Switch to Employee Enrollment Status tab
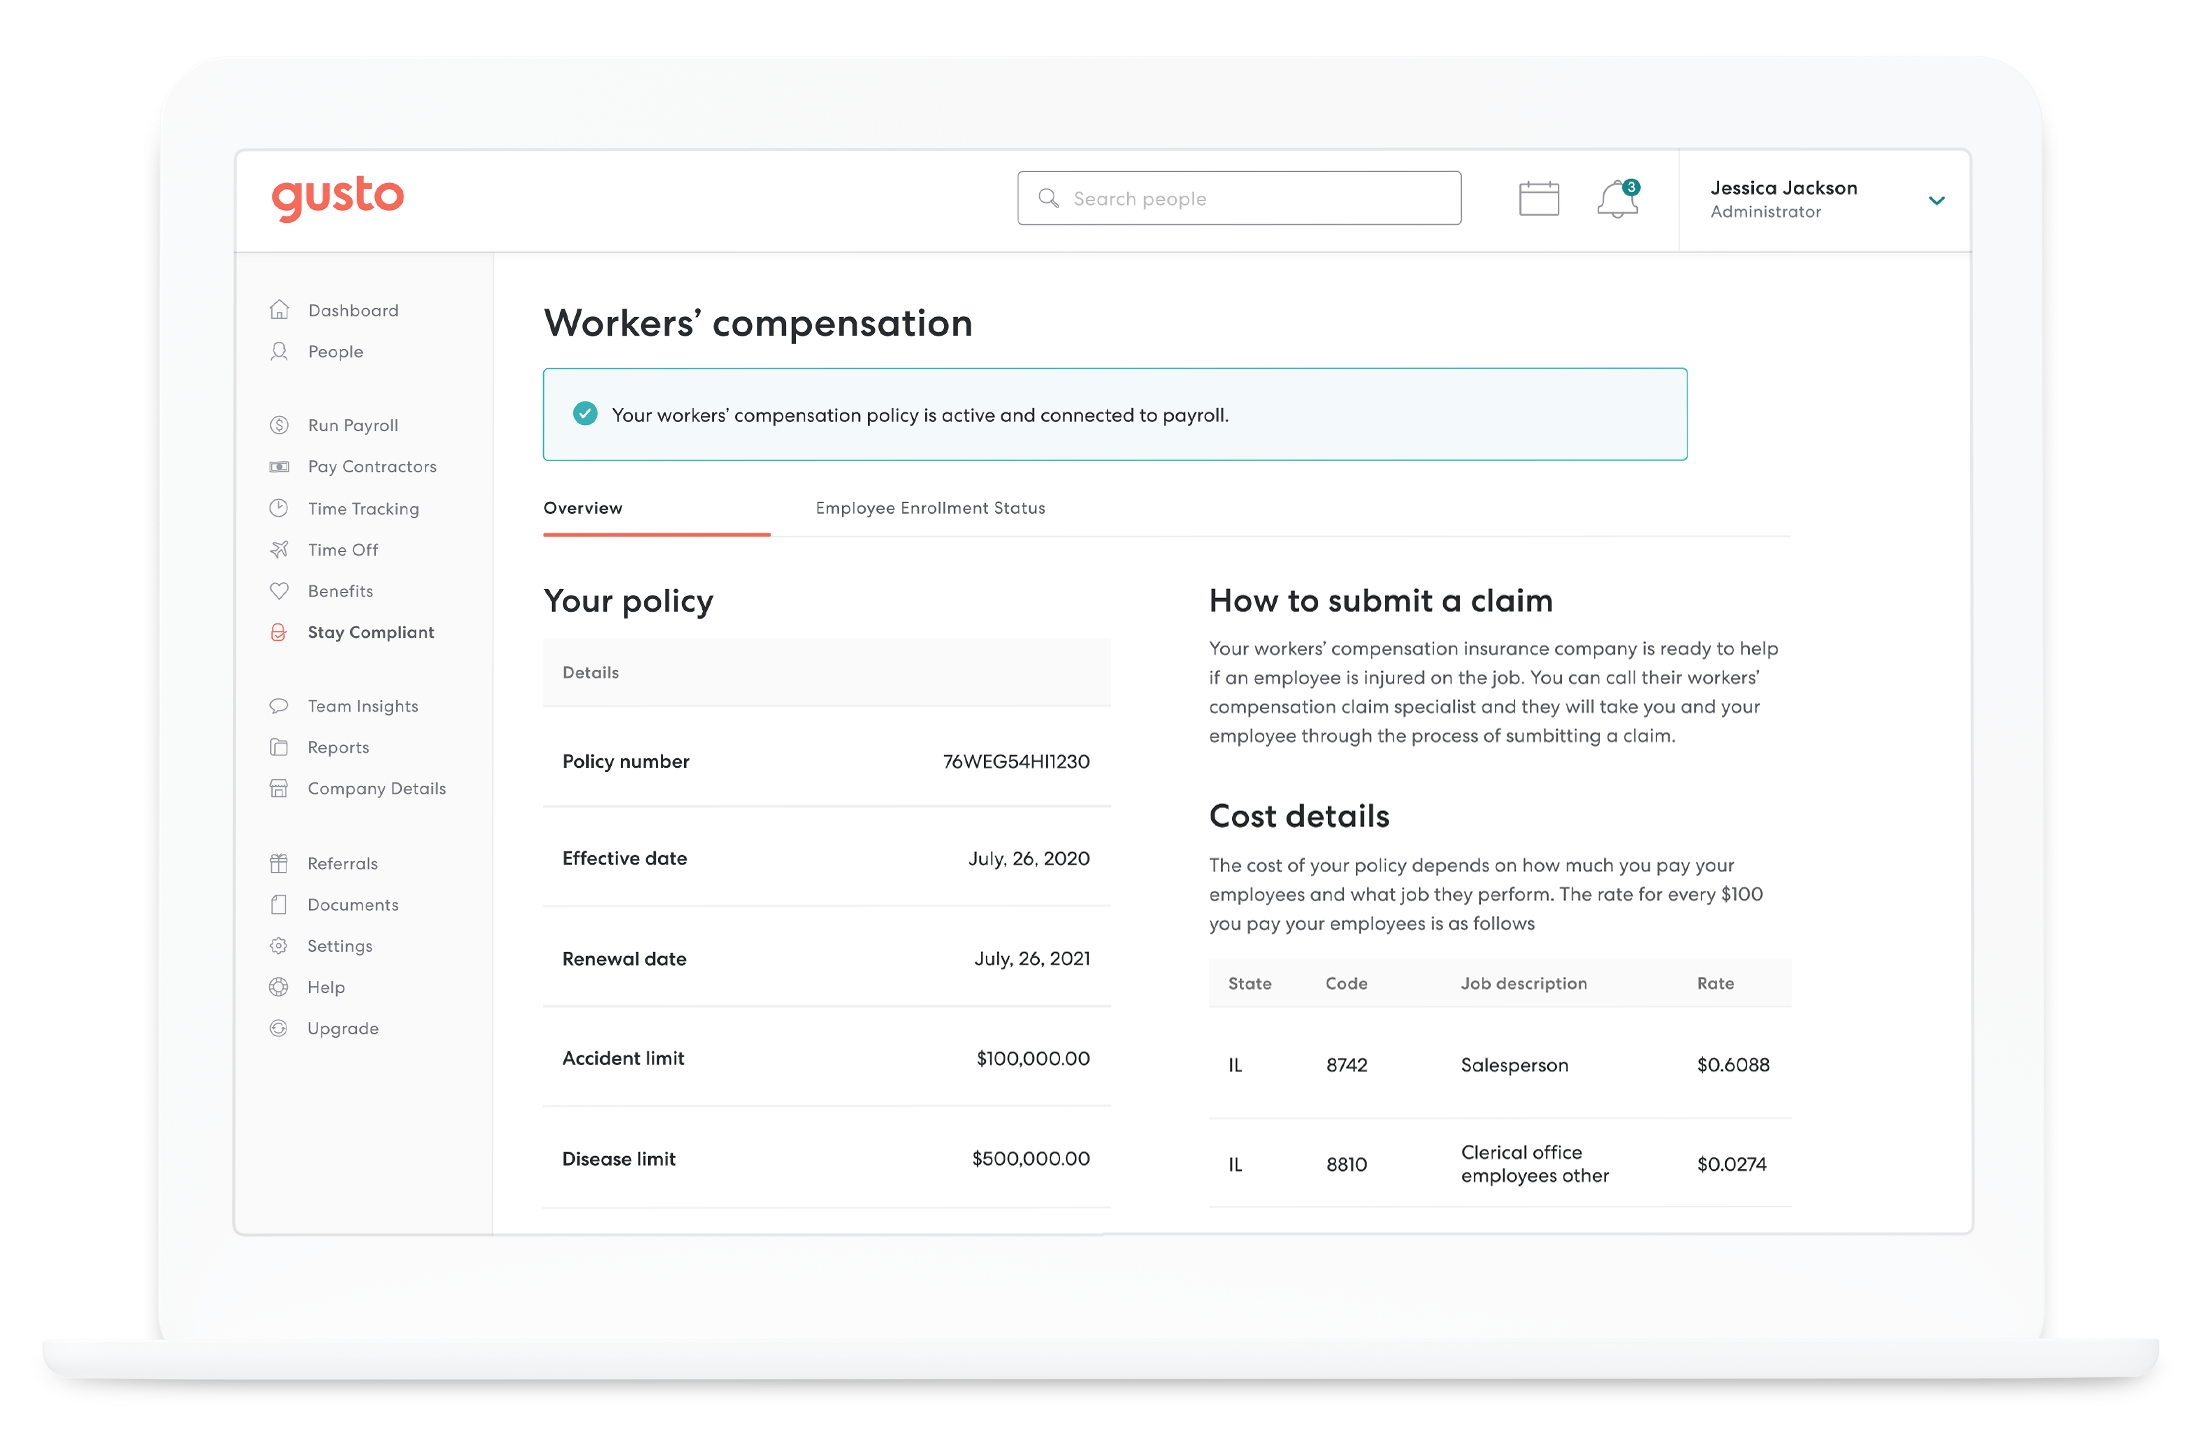2199x1450 pixels. tap(930, 508)
